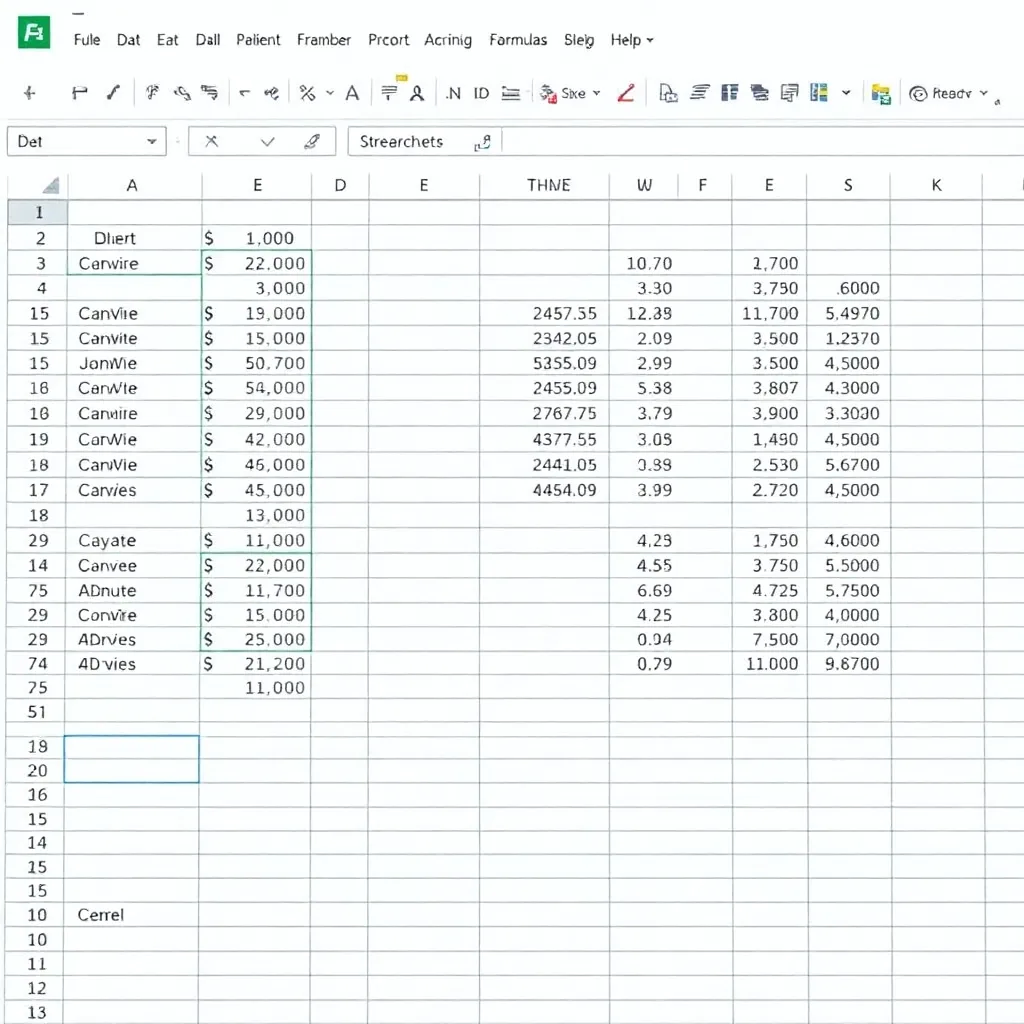
Task: Click the yellow-green table icon
Action: [880, 93]
